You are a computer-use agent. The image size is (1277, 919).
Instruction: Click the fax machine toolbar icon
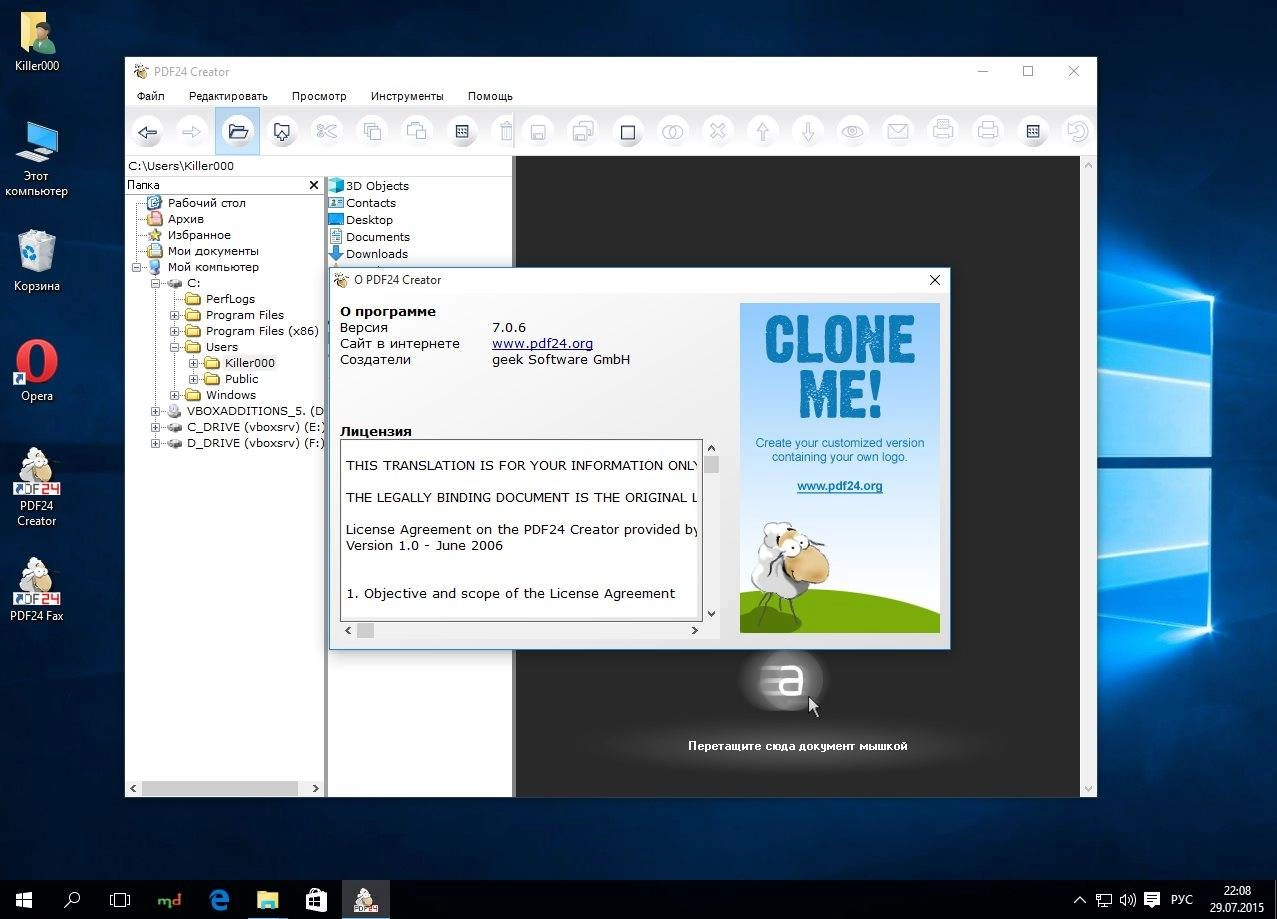[942, 132]
